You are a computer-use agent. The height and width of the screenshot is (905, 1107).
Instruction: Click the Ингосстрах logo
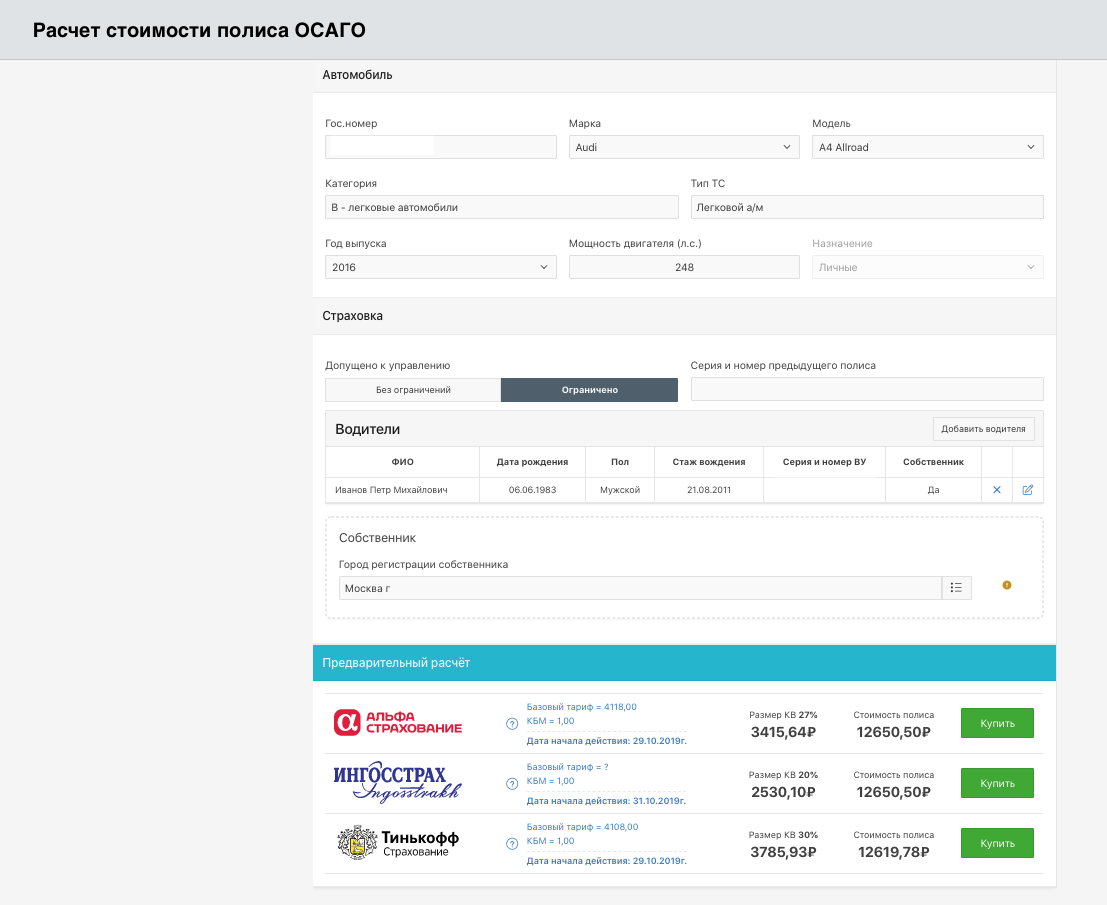pos(397,782)
